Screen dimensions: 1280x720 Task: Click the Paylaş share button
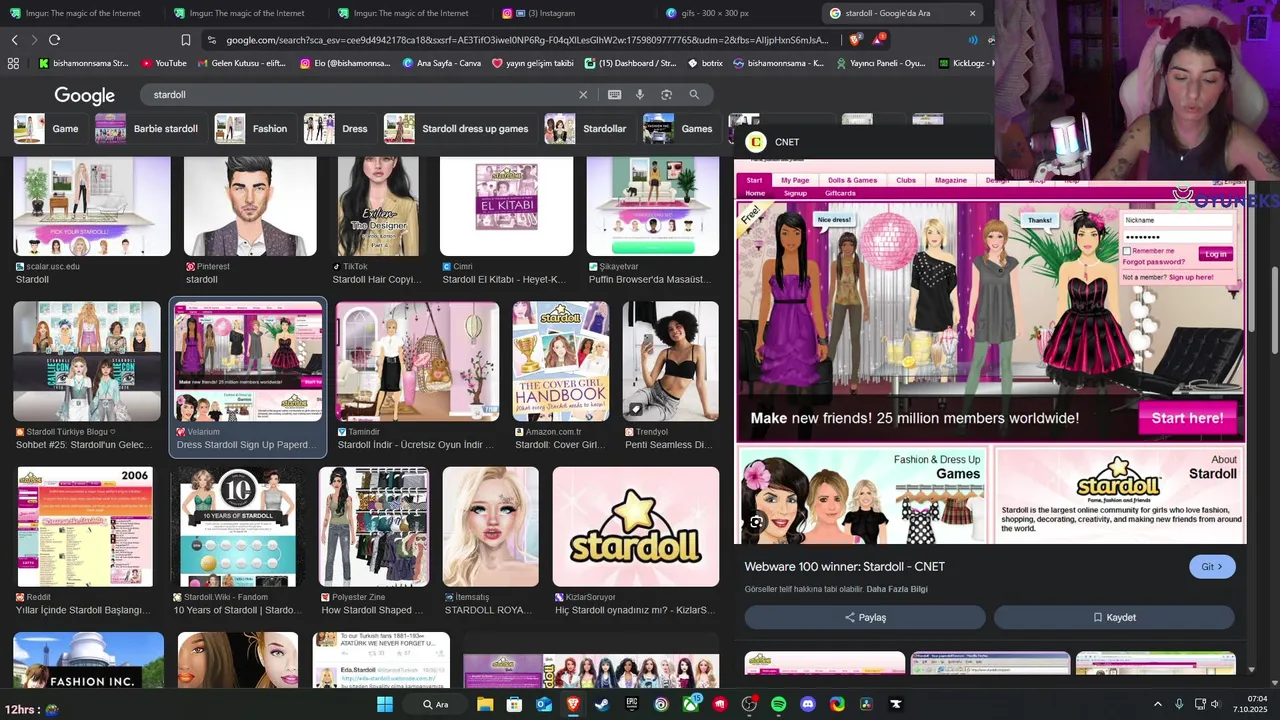click(865, 618)
